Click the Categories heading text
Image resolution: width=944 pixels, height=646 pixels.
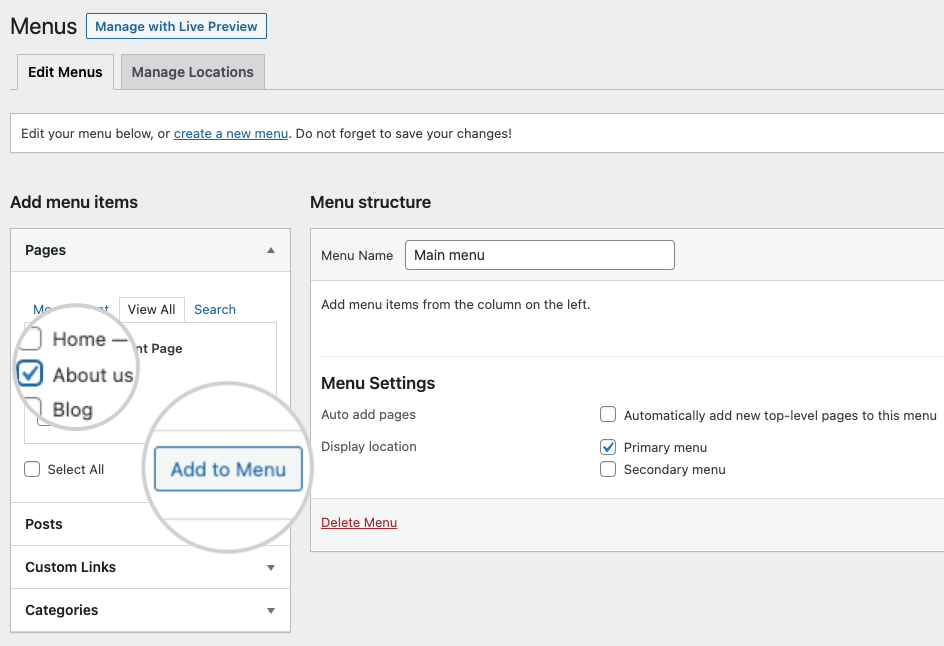61,610
